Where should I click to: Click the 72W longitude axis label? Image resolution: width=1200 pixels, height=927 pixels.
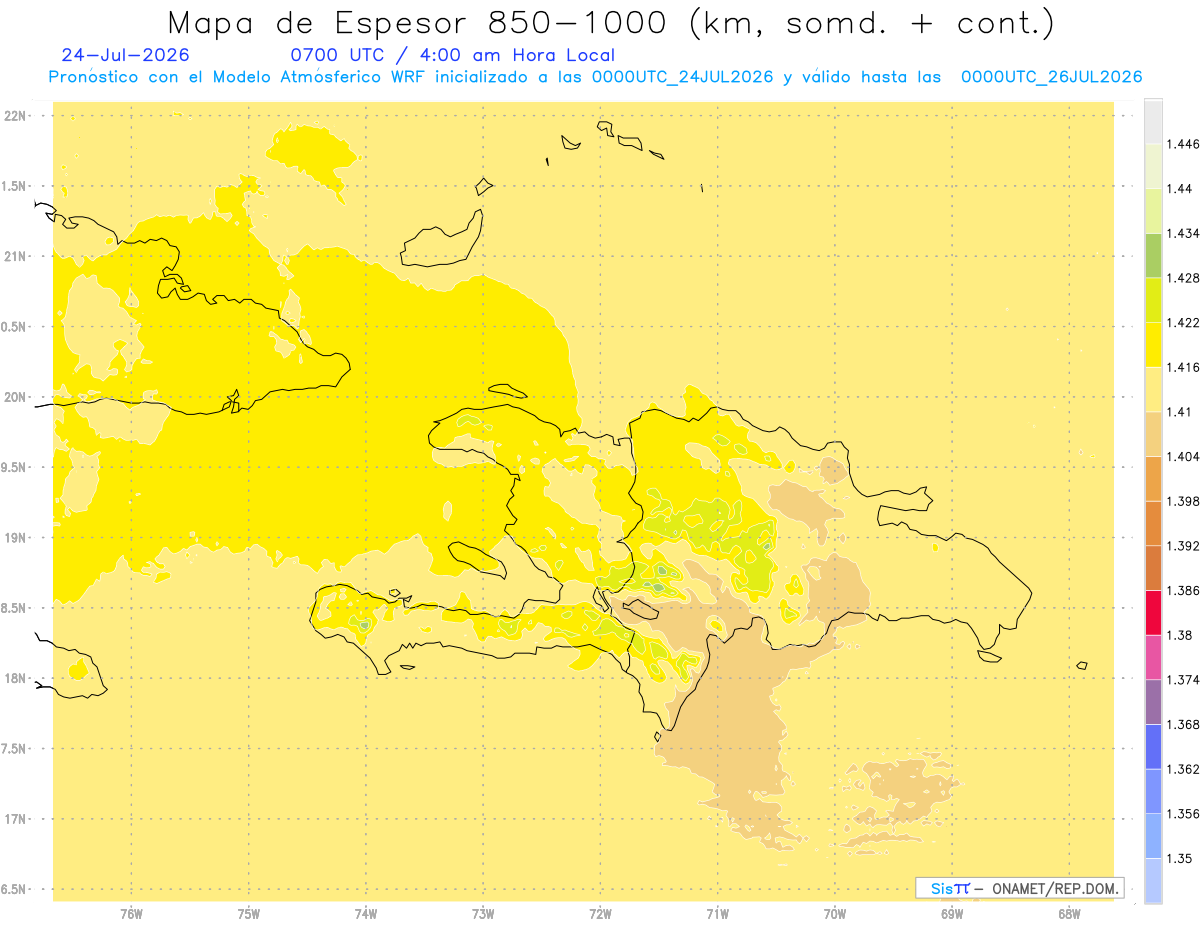(x=600, y=913)
